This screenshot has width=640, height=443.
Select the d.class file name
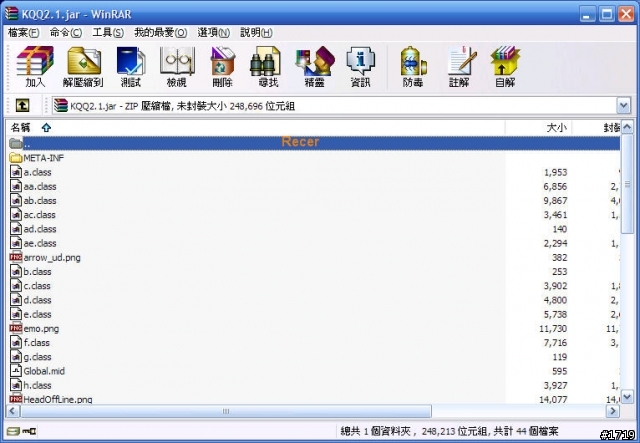38,300
